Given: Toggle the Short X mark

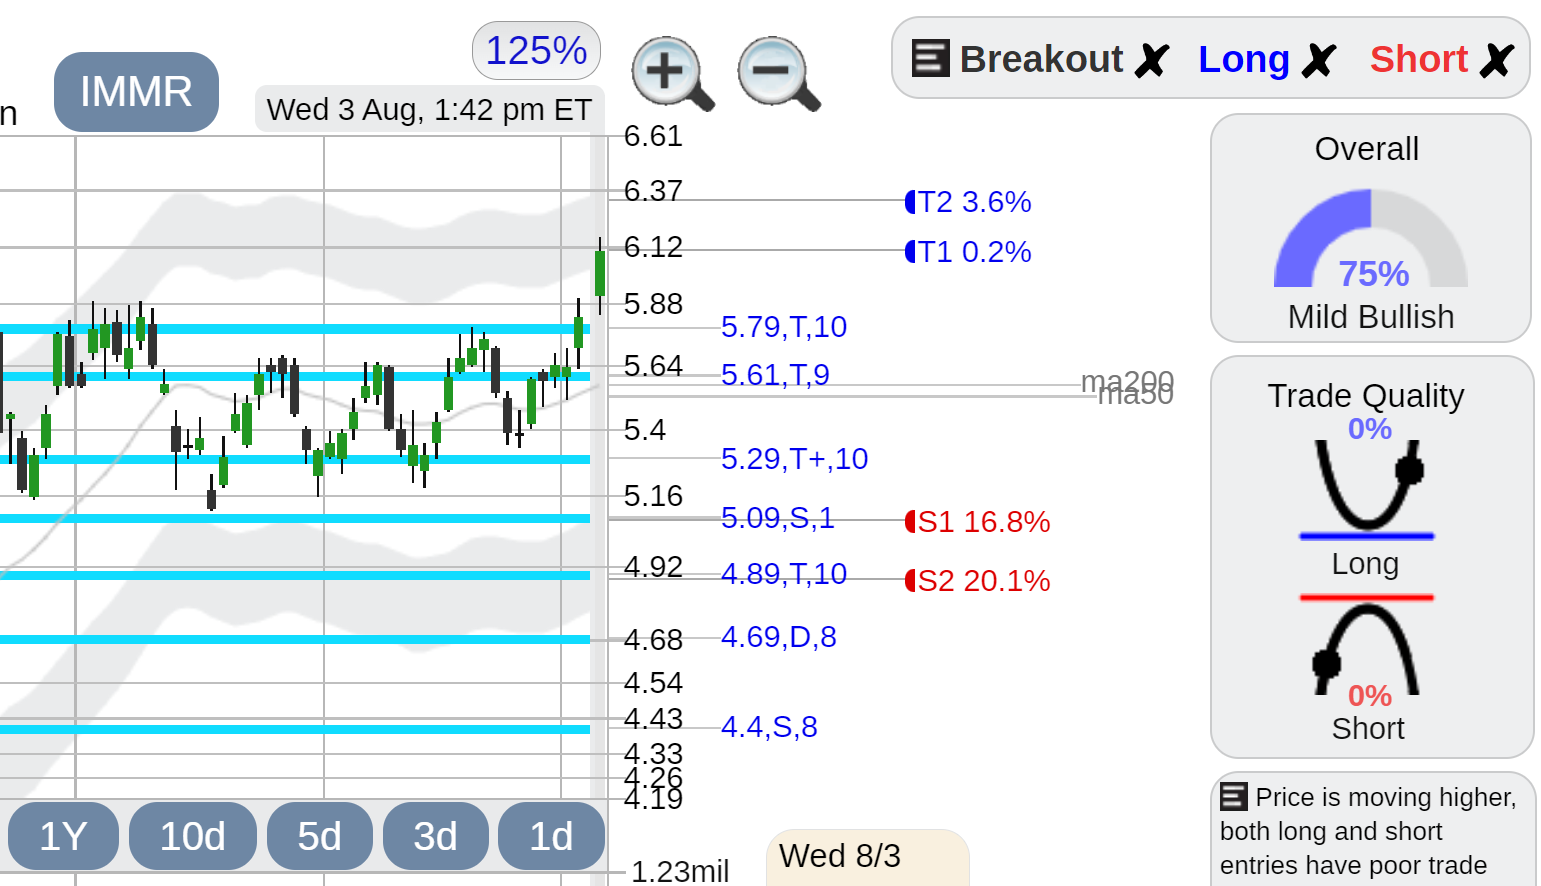Looking at the screenshot, I should (x=1496, y=60).
